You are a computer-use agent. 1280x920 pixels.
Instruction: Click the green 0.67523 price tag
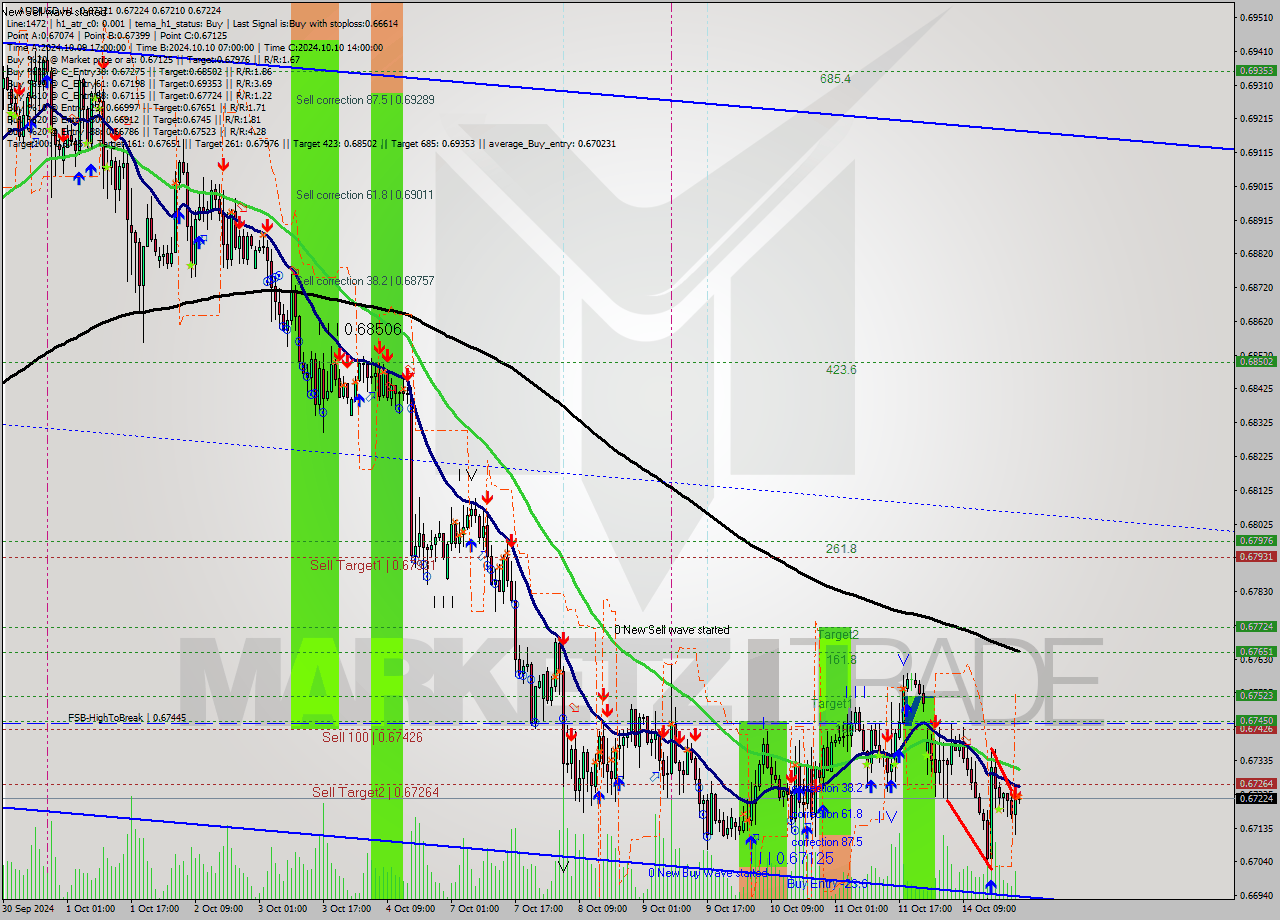click(x=1256, y=695)
